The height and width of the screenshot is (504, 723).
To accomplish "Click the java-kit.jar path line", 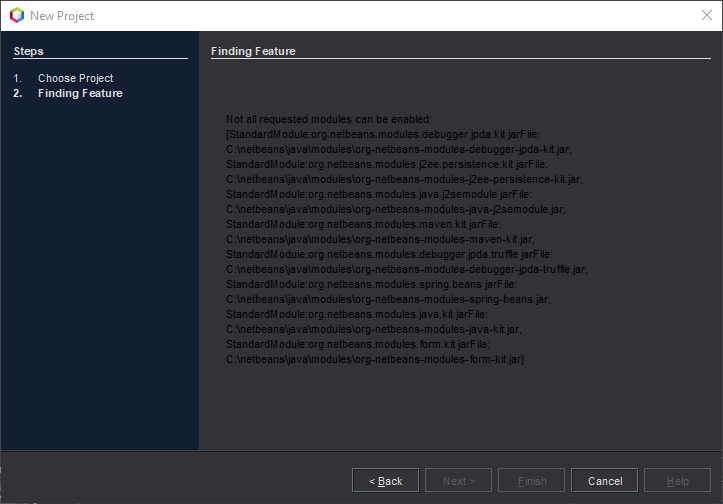I will [374, 329].
